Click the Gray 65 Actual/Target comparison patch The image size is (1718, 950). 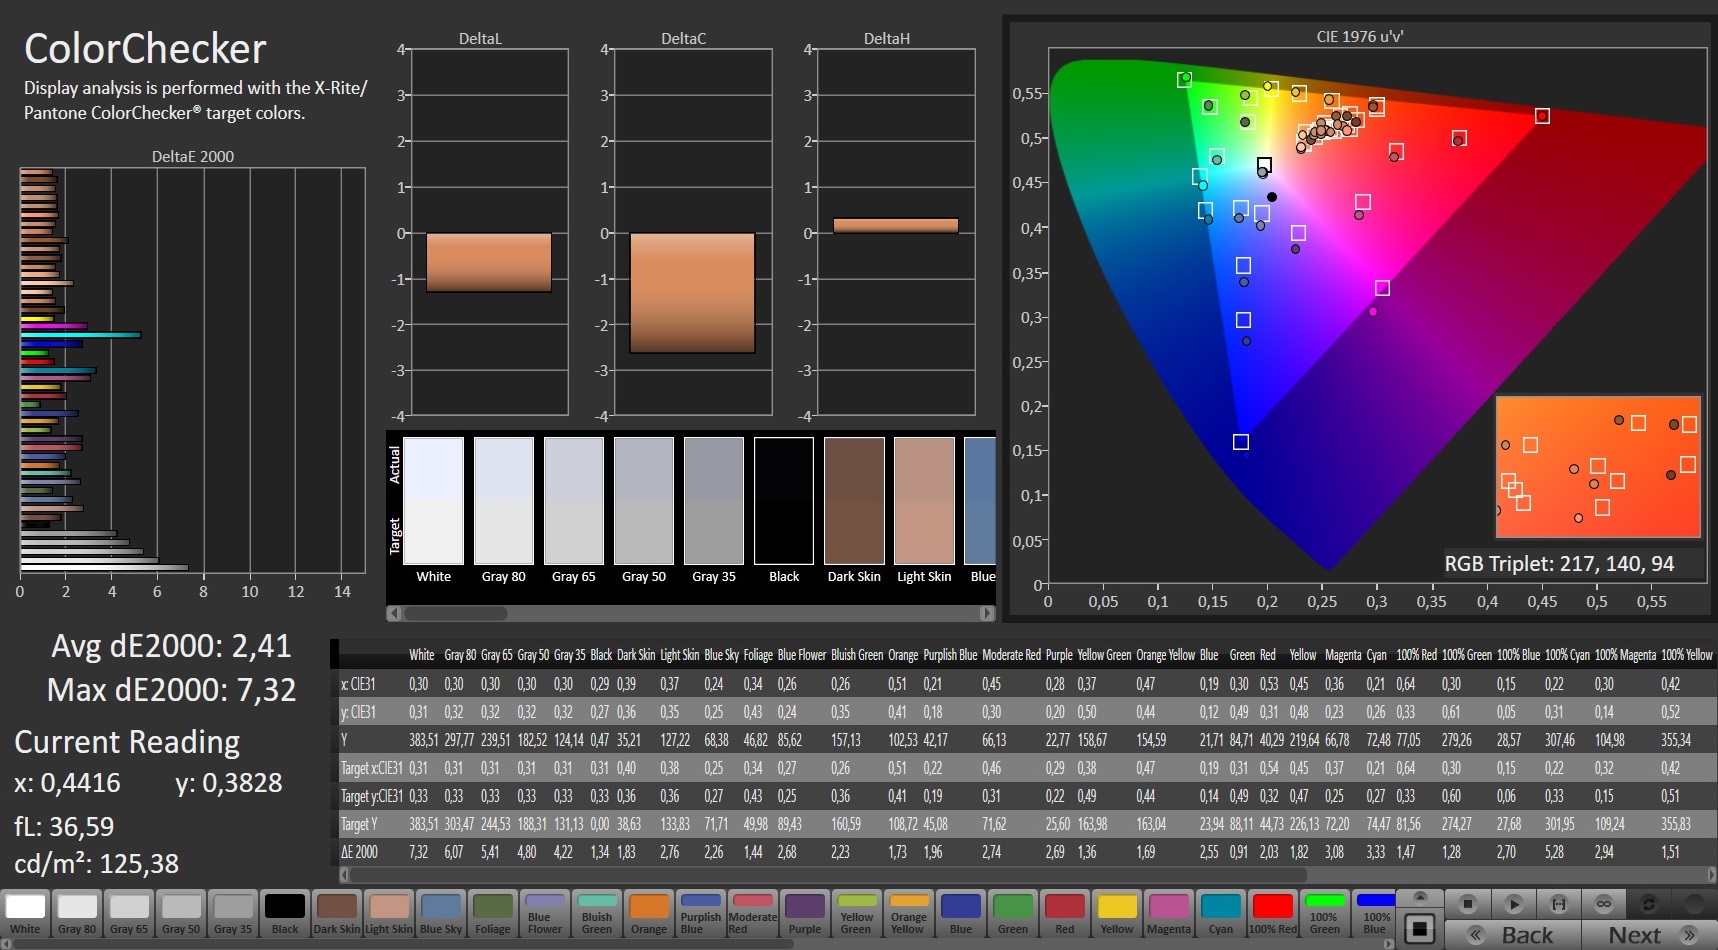tap(574, 501)
